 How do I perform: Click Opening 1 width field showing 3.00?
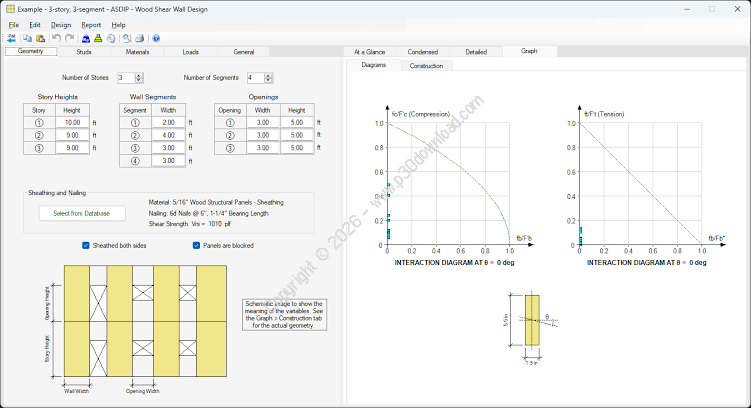(263, 123)
